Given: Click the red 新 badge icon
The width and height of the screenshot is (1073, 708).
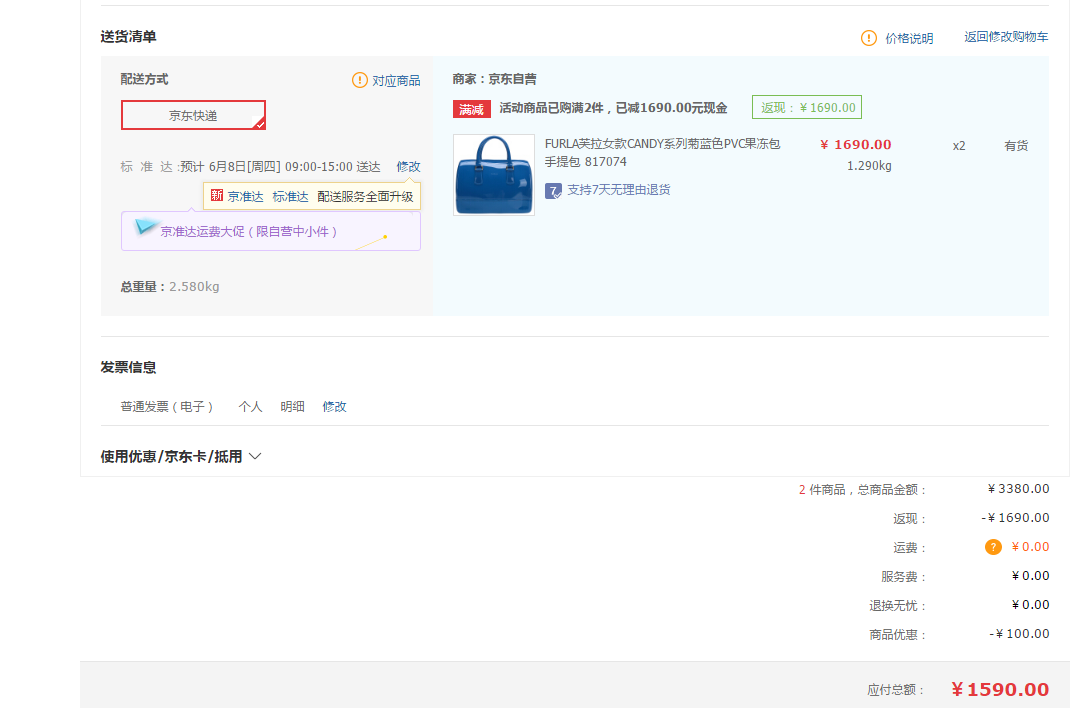Looking at the screenshot, I should point(217,196).
